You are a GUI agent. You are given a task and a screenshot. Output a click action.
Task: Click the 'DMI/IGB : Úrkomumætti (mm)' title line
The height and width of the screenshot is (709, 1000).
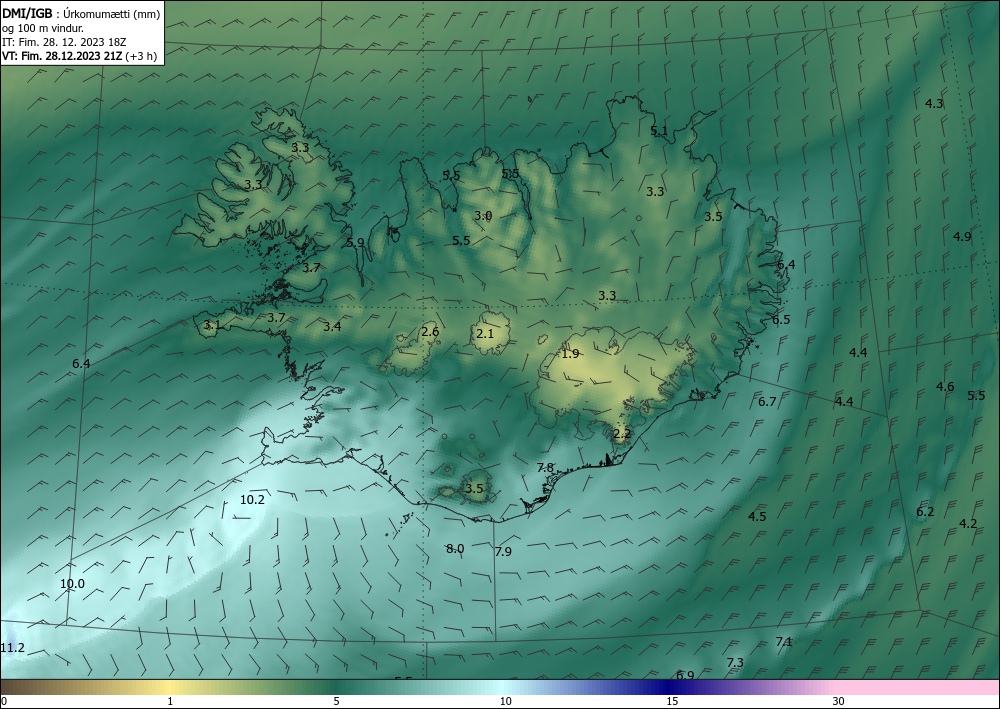point(81,14)
